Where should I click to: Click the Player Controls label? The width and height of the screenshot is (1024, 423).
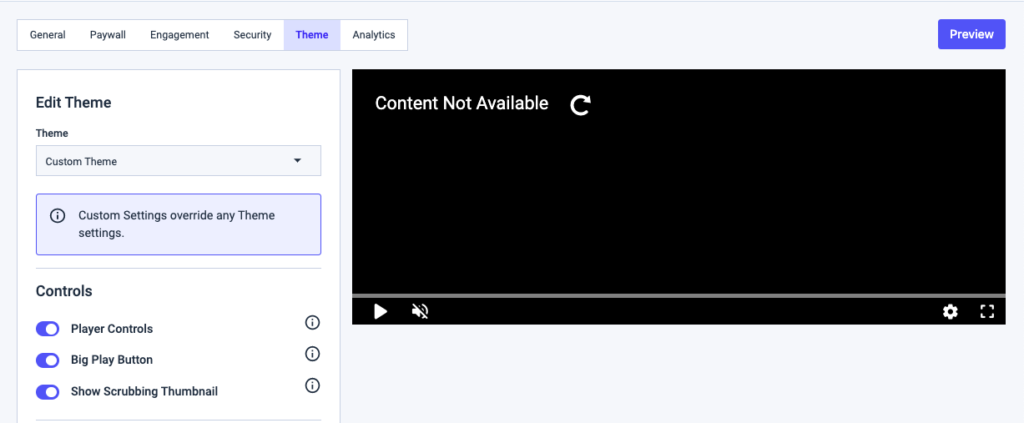[112, 329]
